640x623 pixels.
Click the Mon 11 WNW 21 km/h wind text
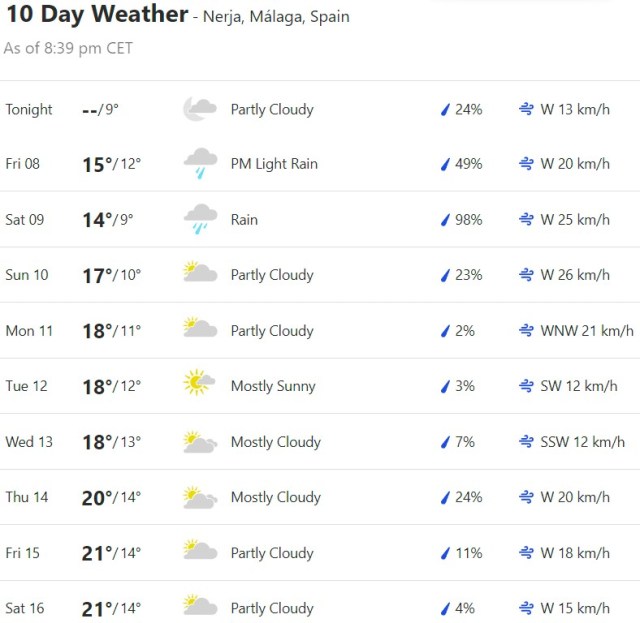click(x=587, y=330)
